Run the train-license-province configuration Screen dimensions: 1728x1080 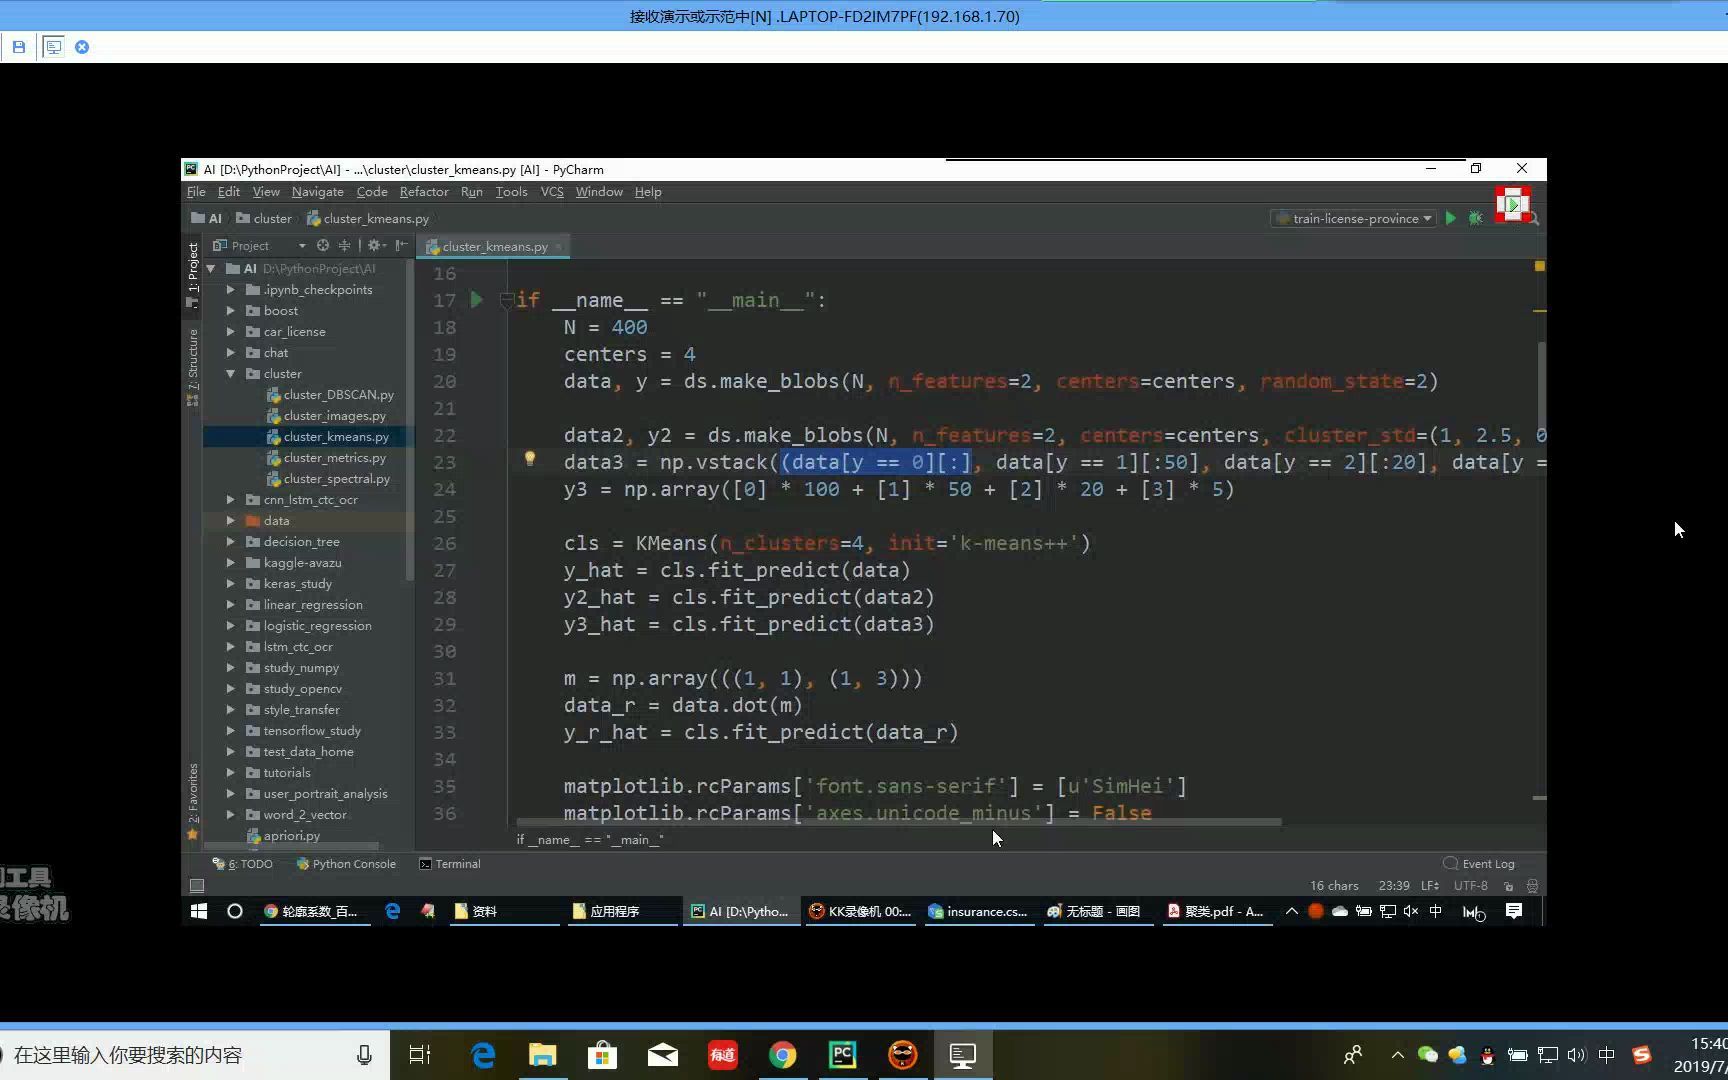point(1450,218)
